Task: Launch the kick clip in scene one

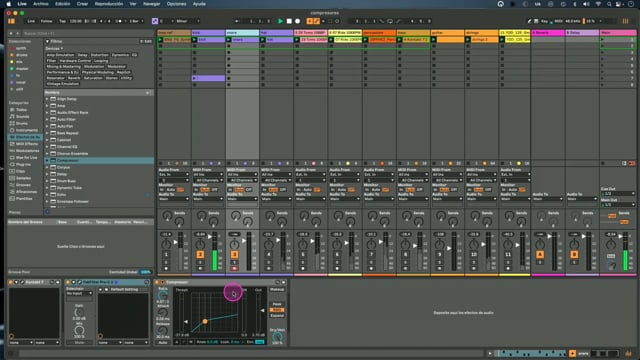Action: 195,40
